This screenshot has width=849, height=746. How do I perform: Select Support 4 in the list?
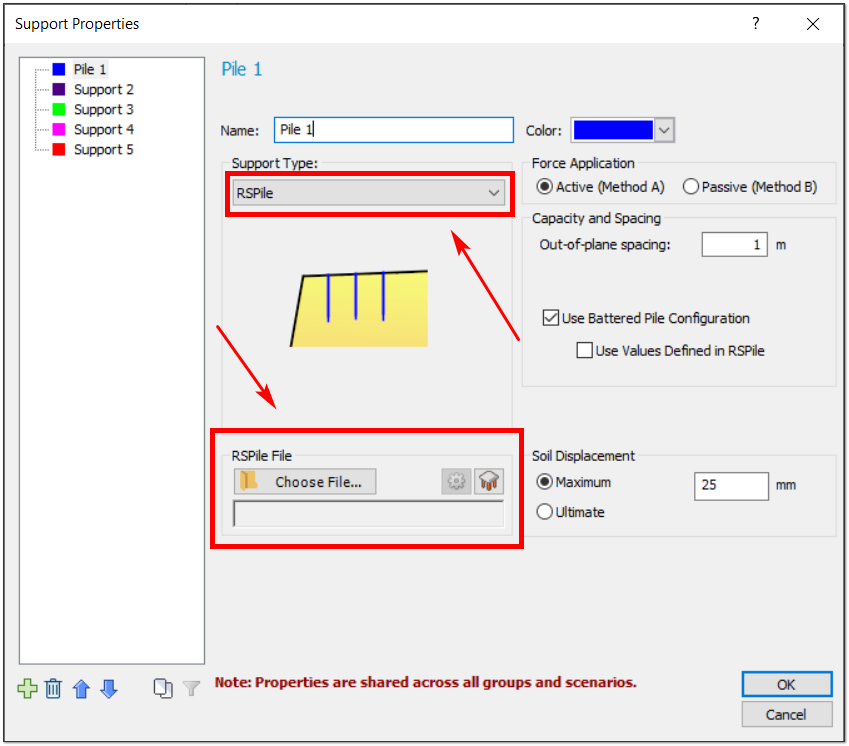pyautogui.click(x=103, y=129)
